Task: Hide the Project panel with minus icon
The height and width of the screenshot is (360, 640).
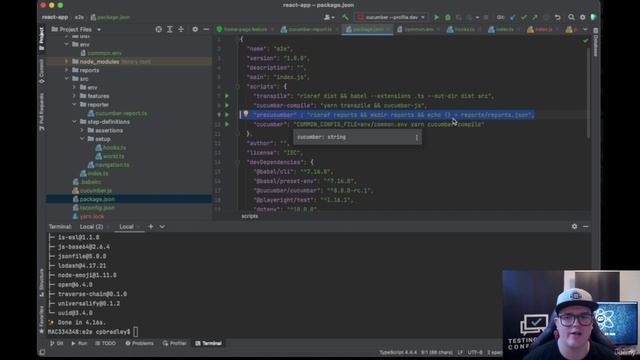Action: [x=206, y=29]
